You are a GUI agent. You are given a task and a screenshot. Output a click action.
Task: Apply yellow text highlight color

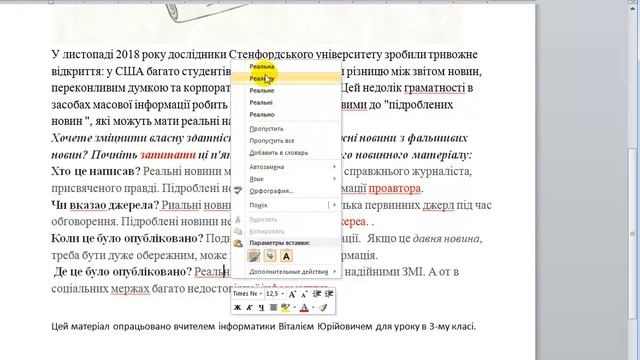pos(286,308)
